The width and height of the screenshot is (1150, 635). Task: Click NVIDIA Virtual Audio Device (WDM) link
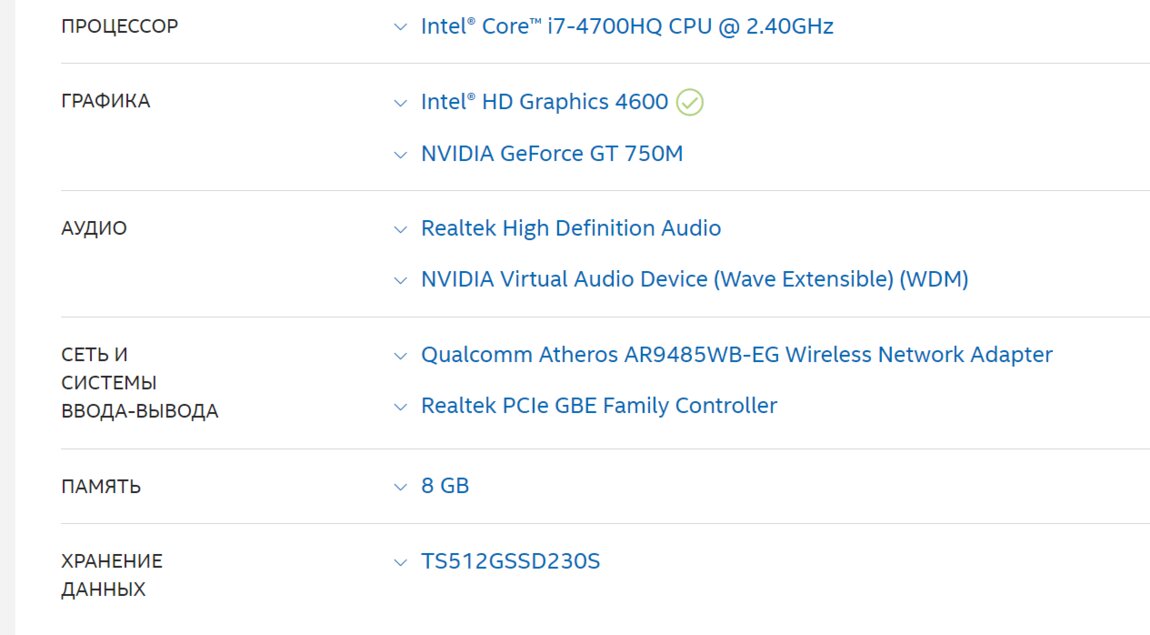[694, 280]
